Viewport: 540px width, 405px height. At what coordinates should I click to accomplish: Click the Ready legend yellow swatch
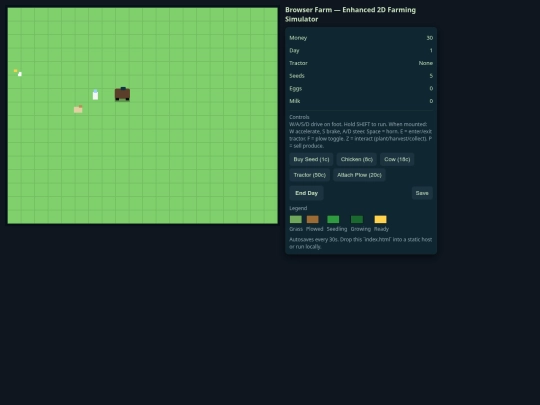point(381,219)
